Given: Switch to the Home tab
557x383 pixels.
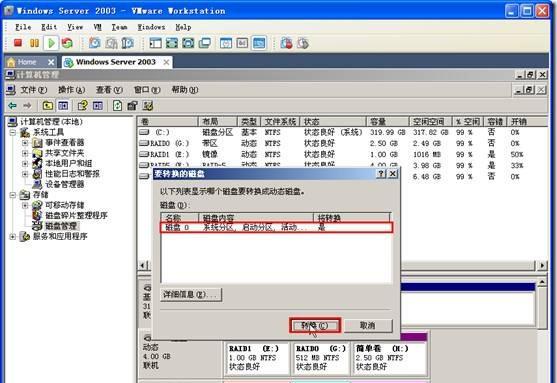Looking at the screenshot, I should point(31,62).
